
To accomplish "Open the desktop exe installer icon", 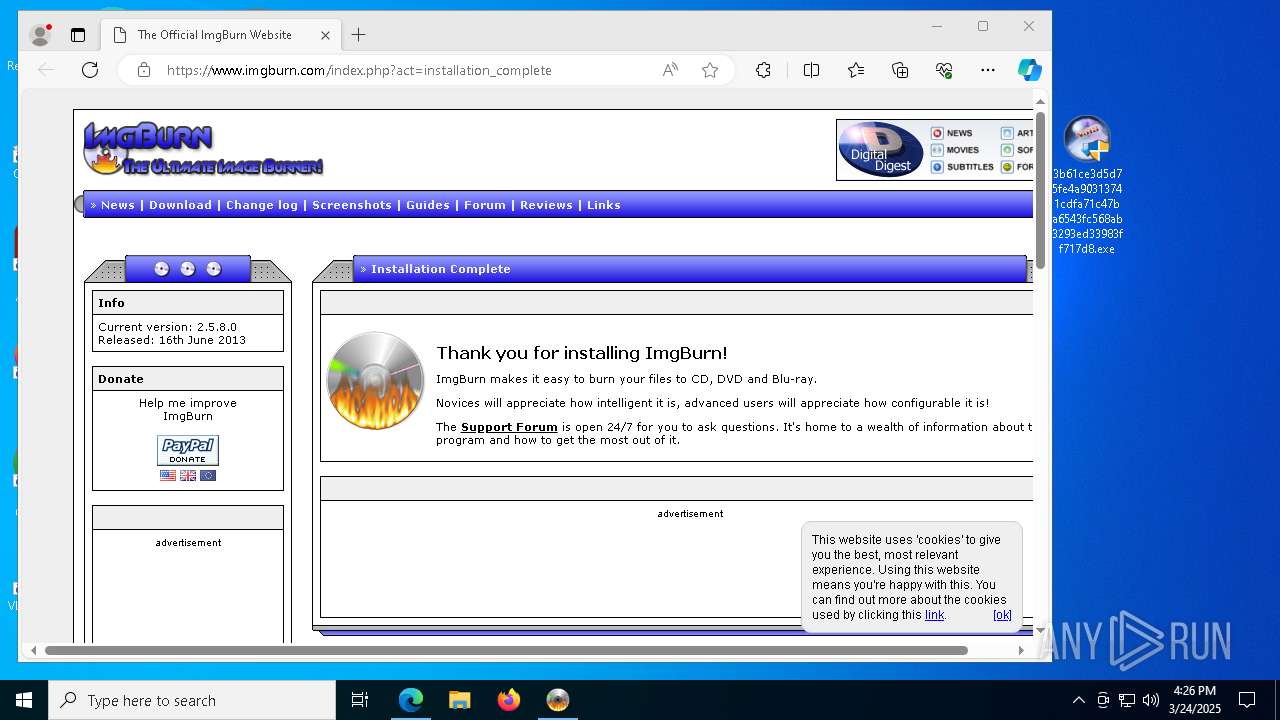I will coord(1087,185).
